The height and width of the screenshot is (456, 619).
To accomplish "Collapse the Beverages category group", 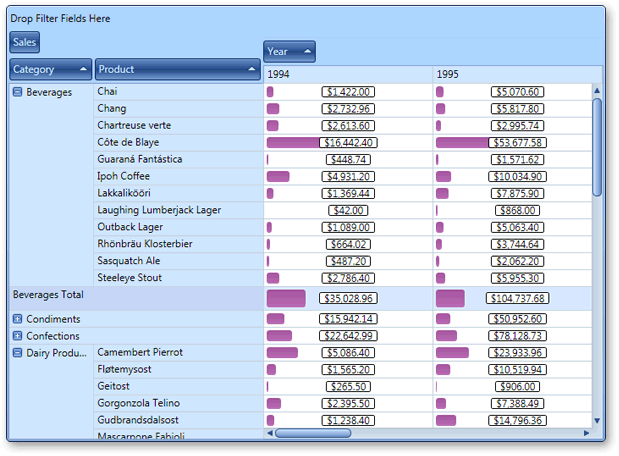I will 17,92.
